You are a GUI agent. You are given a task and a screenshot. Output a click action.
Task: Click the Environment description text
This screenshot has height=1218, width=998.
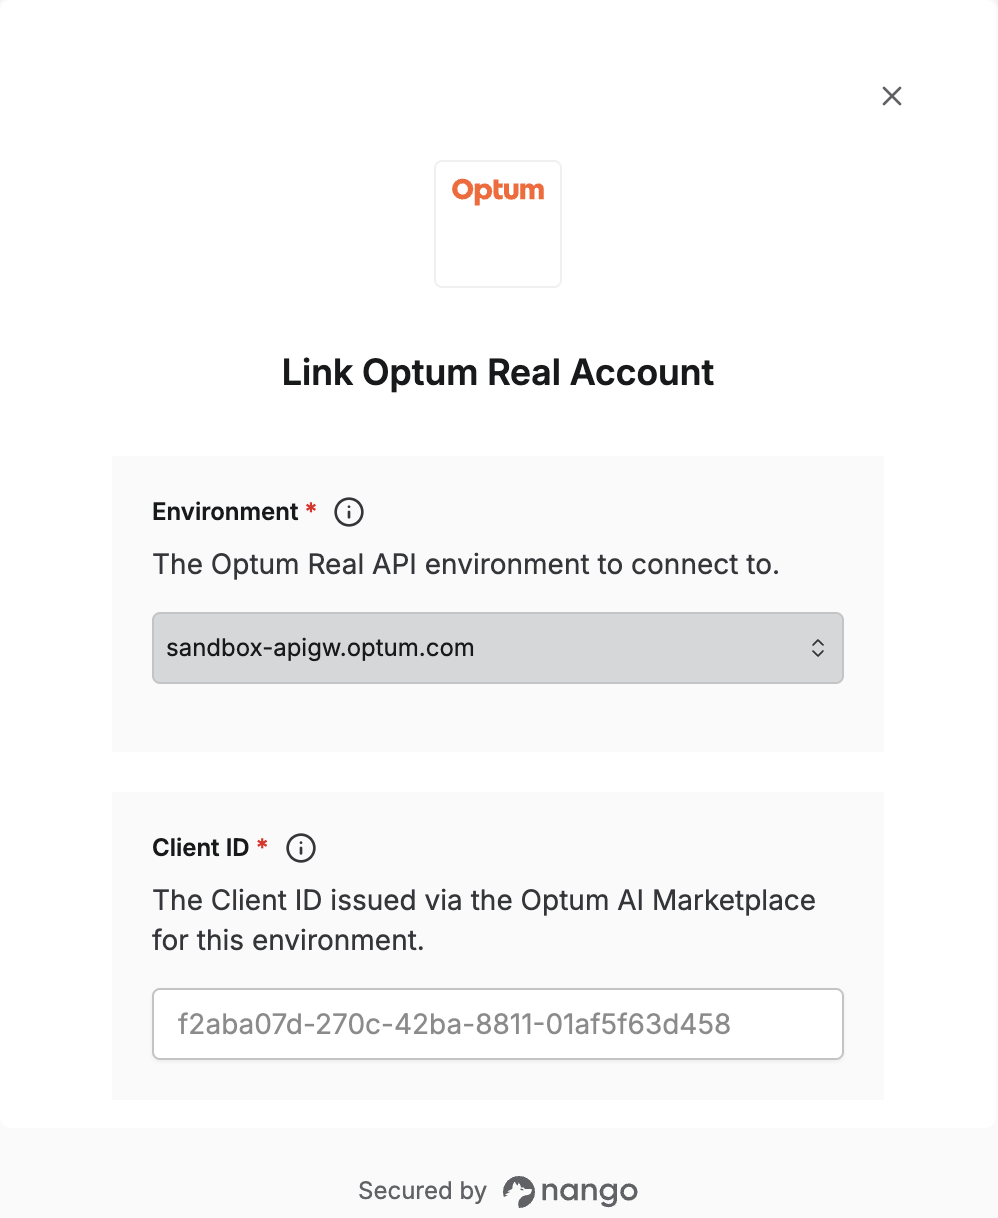point(466,564)
